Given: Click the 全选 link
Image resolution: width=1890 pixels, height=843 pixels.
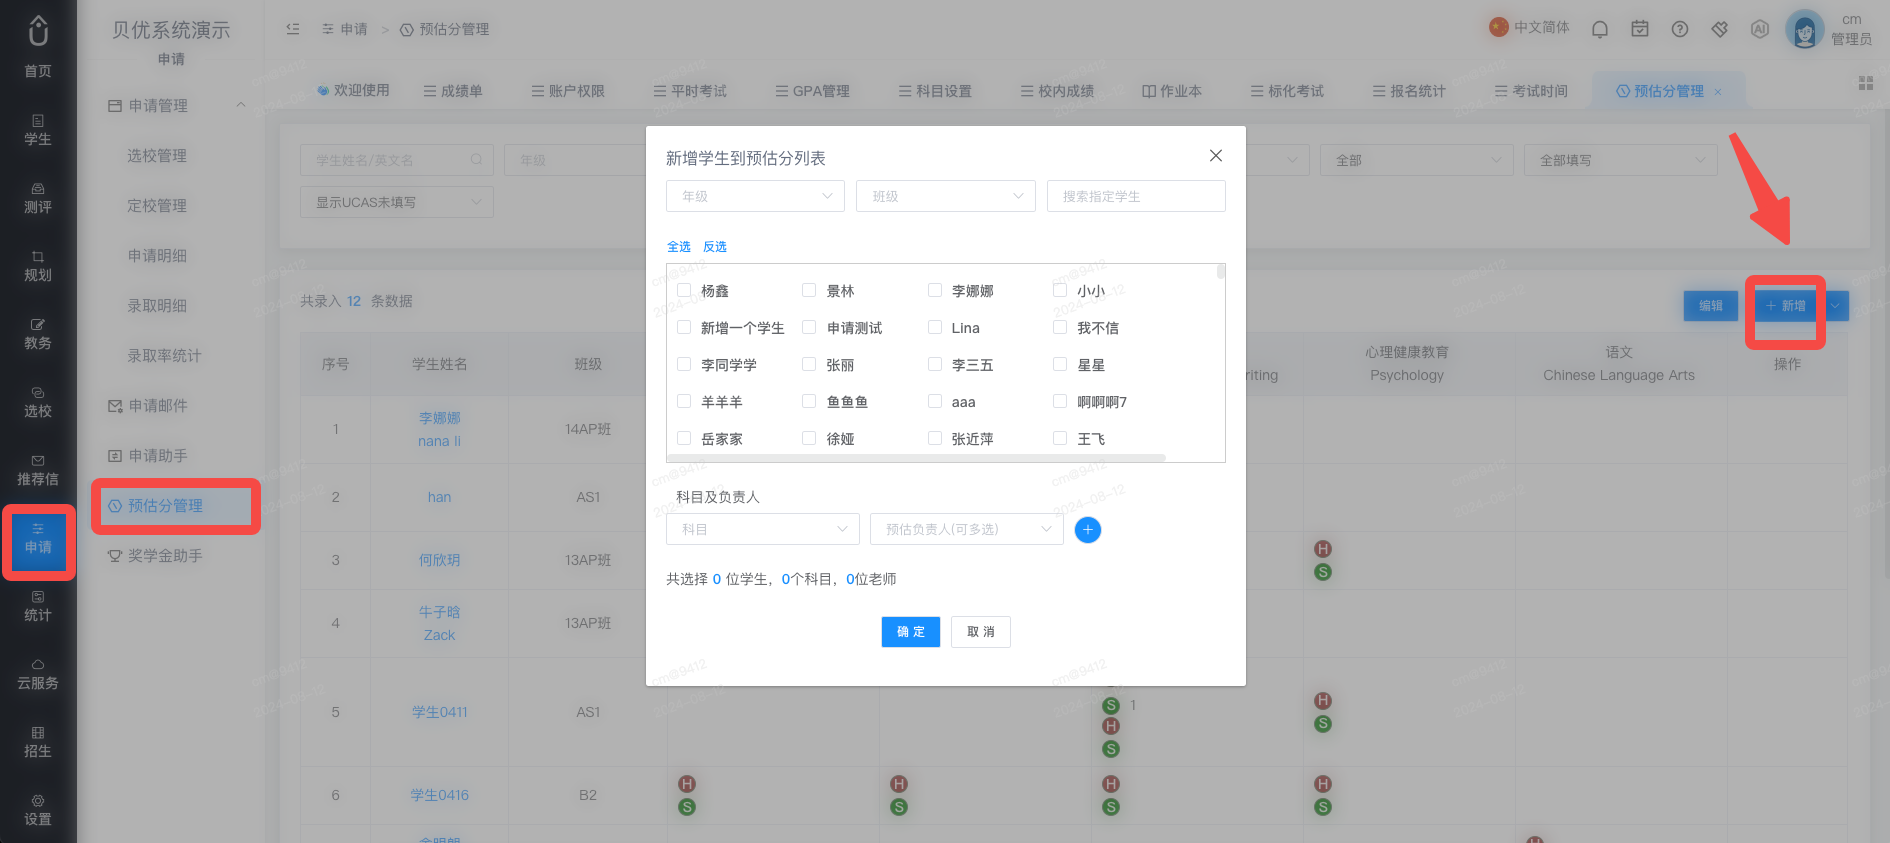Looking at the screenshot, I should click(x=678, y=246).
